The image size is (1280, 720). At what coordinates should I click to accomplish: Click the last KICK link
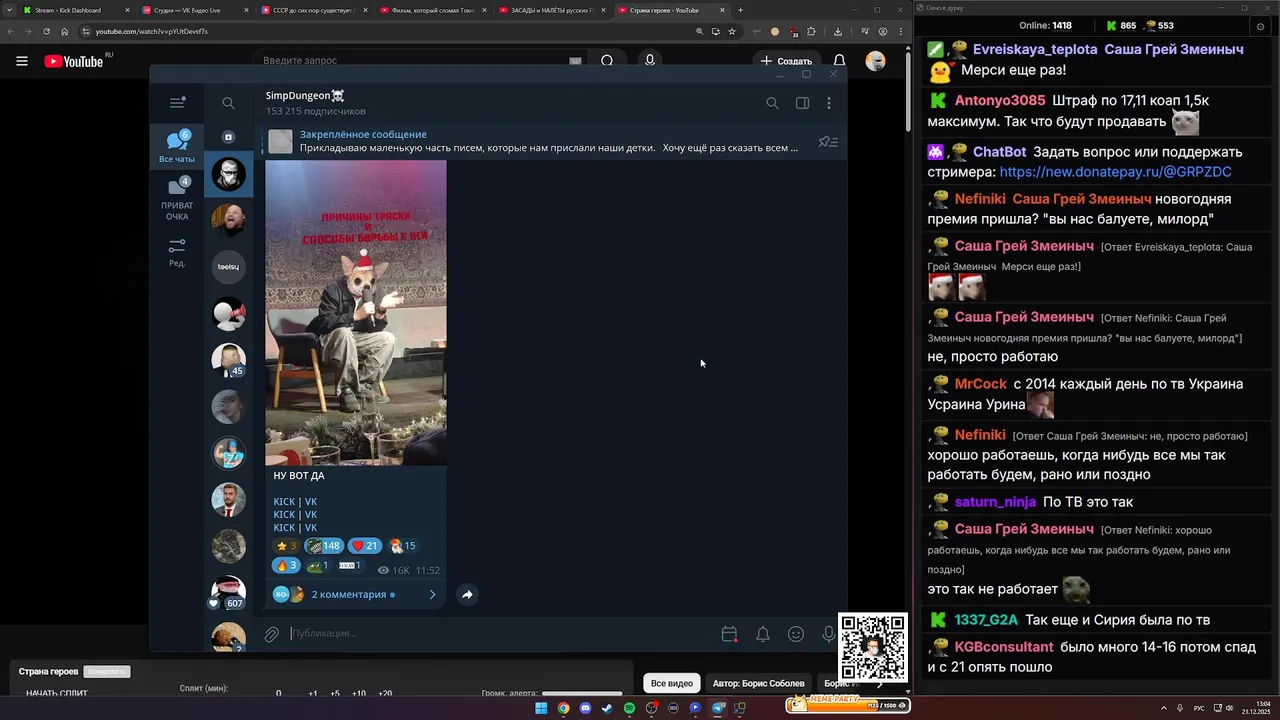tap(284, 528)
